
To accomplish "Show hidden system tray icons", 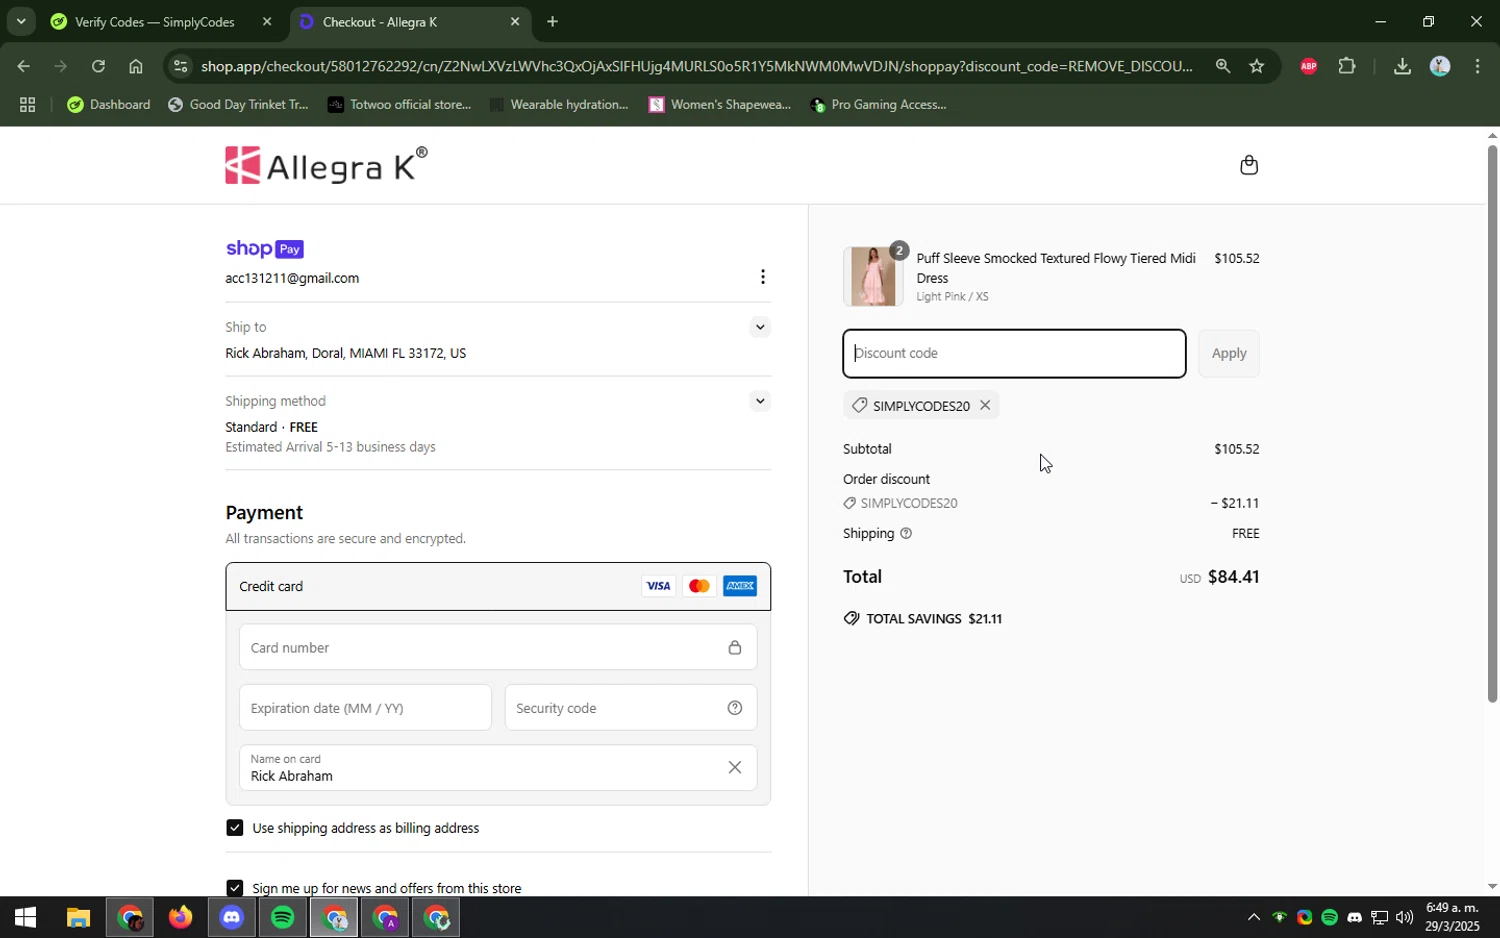I will click(1253, 917).
